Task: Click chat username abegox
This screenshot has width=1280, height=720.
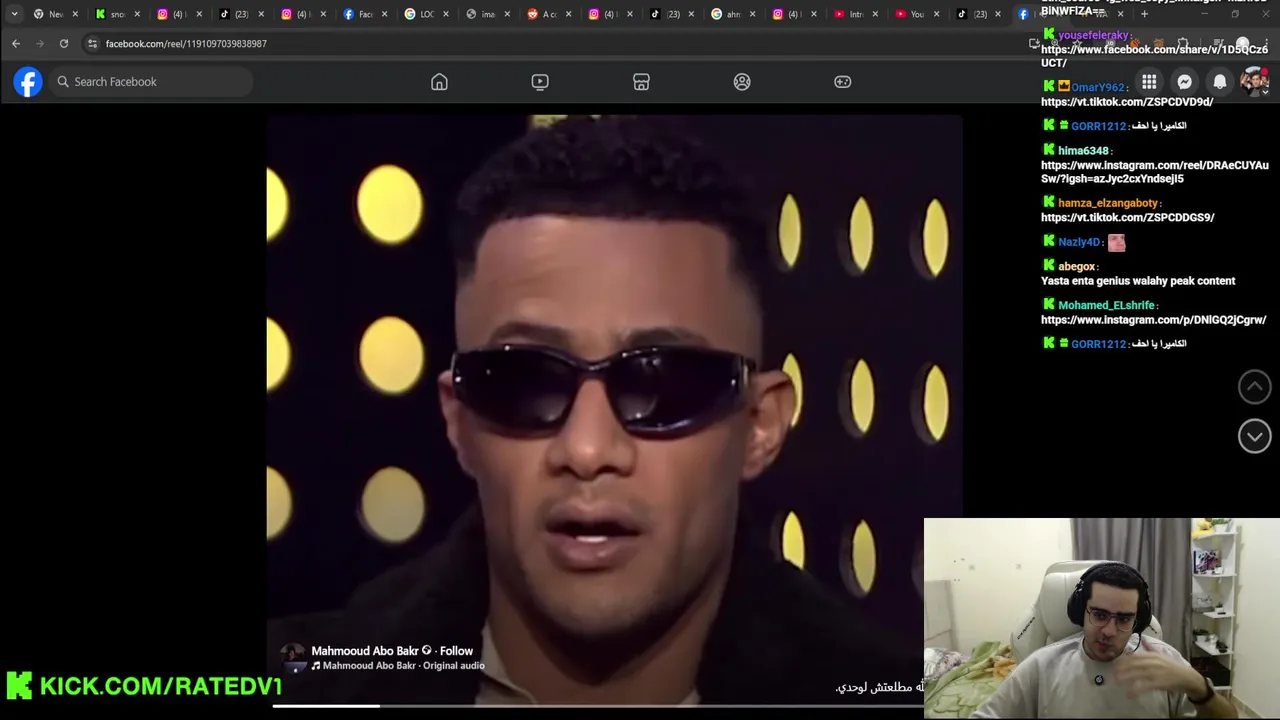Action: pos(1077,267)
